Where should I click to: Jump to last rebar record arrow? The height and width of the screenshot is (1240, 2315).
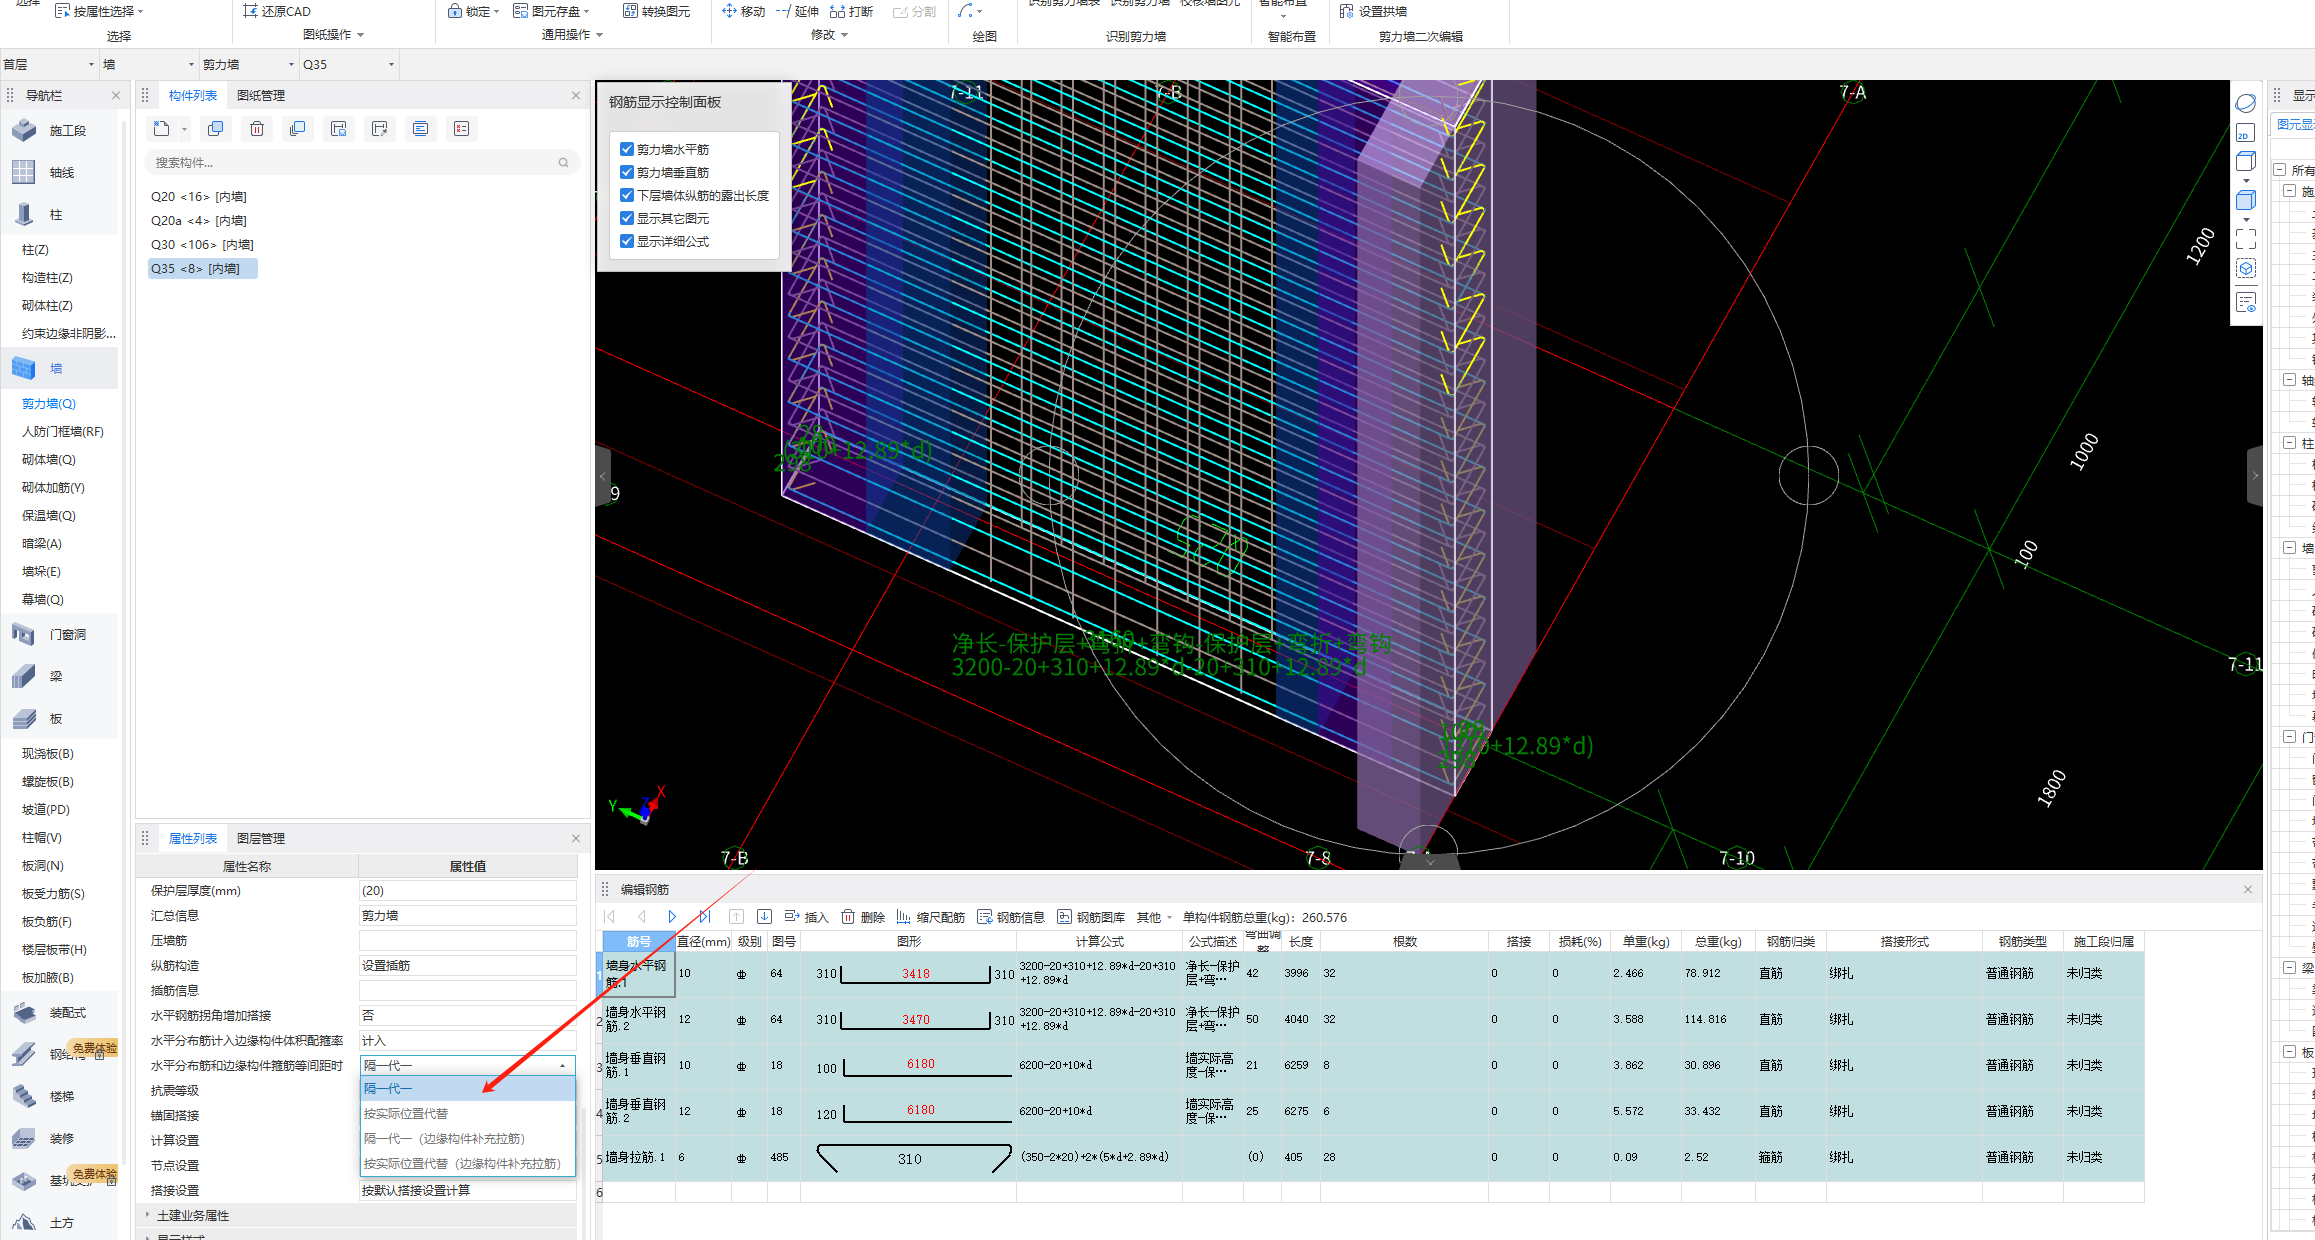[705, 917]
